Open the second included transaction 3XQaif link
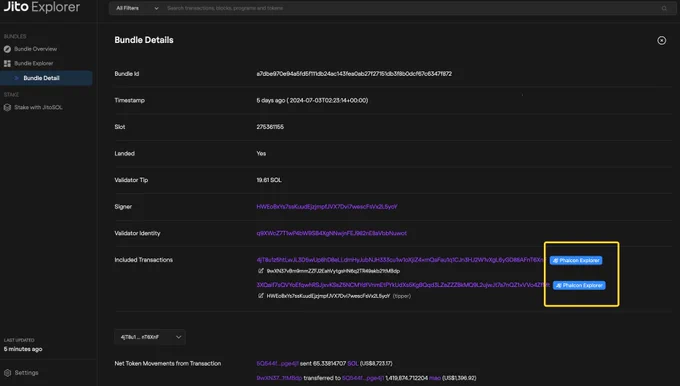 coord(403,285)
